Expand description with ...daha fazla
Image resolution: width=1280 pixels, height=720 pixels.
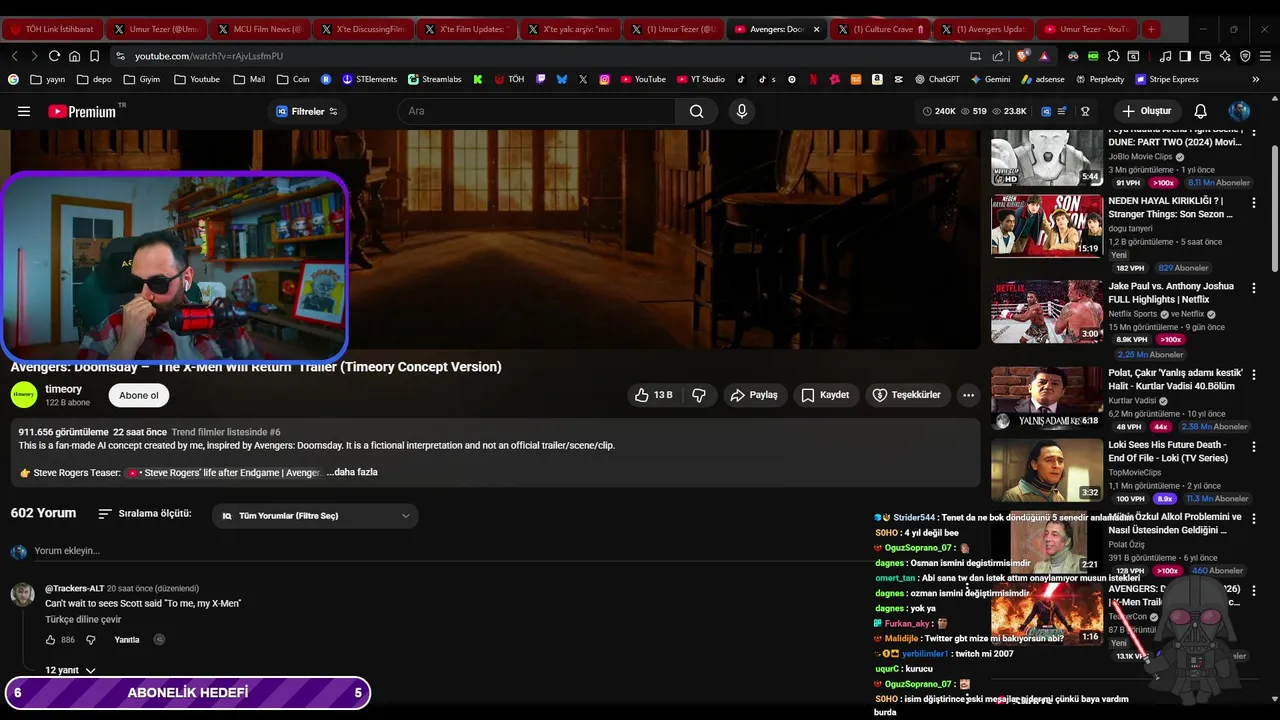352,472
